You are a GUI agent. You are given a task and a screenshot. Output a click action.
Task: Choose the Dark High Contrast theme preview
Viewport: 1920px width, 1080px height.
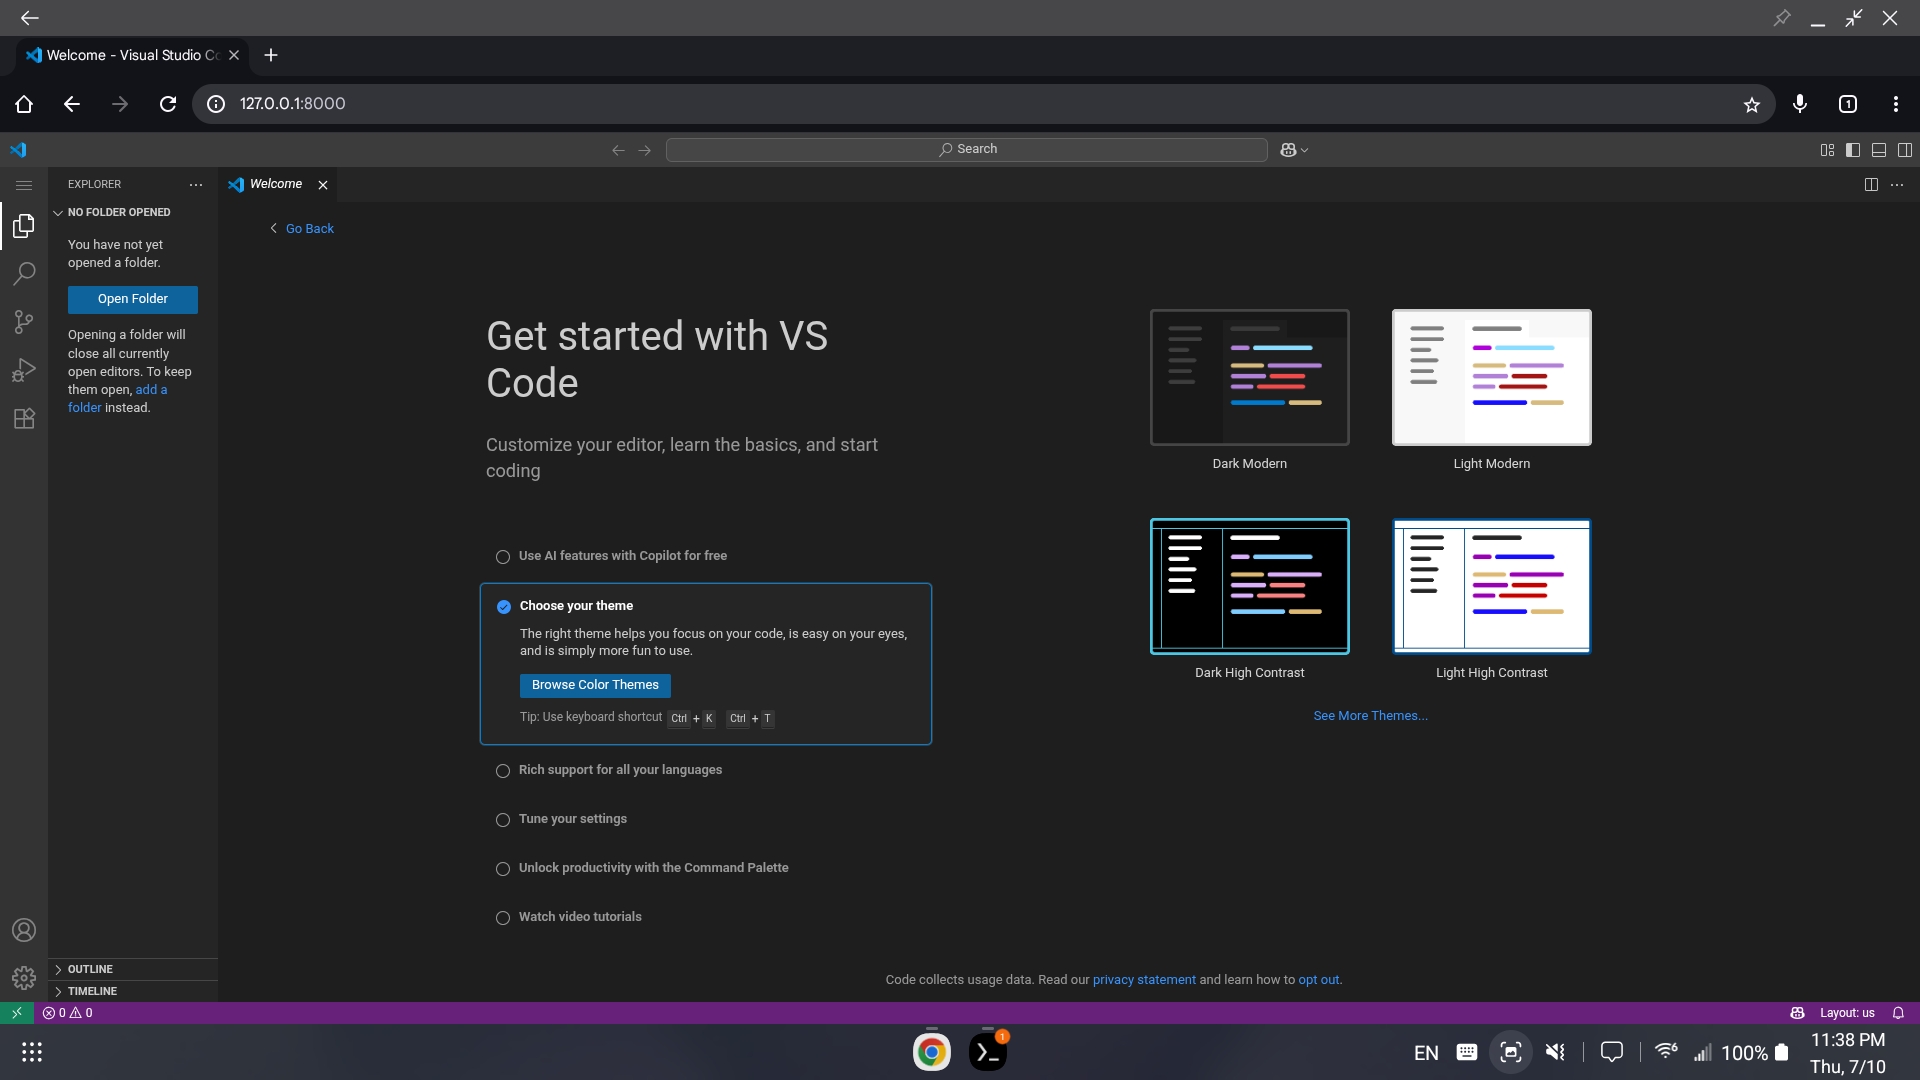tap(1250, 586)
